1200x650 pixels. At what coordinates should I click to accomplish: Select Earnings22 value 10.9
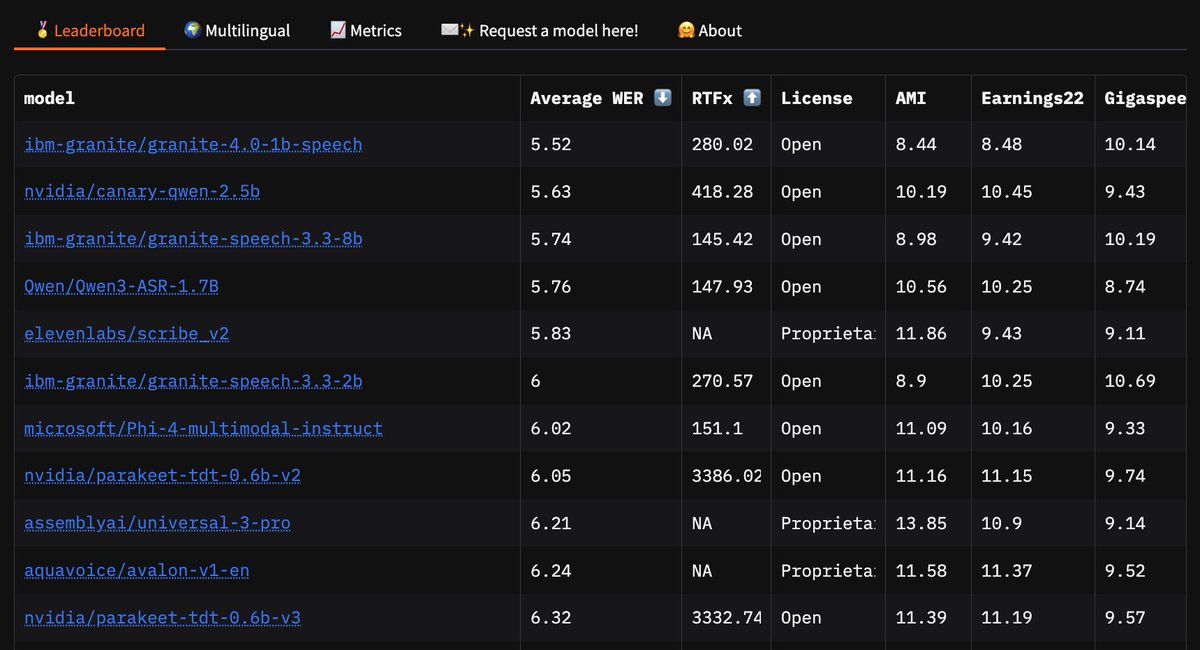(1001, 523)
